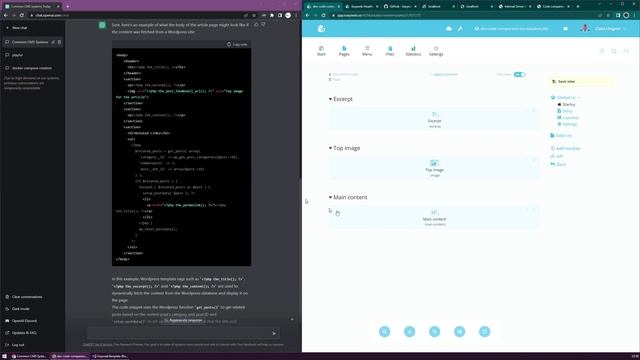Click the cloud icon in the blue header

point(449,29)
